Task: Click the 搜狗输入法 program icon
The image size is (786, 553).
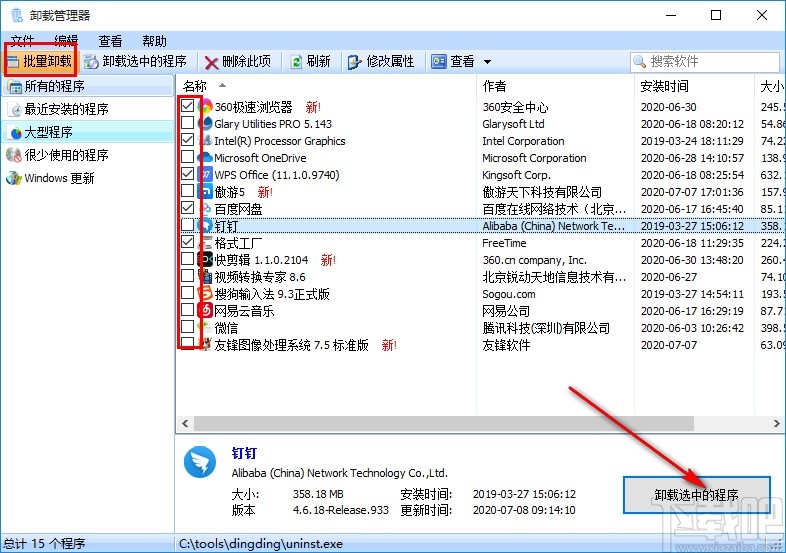Action: 206,294
